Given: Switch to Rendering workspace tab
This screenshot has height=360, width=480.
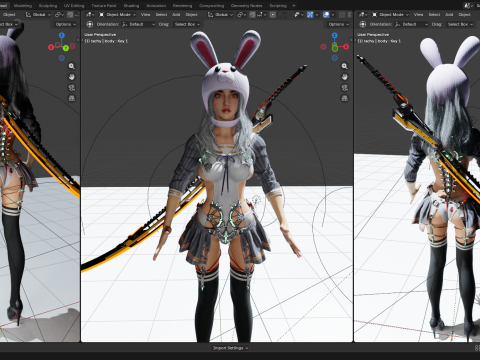Looking at the screenshot, I should (x=182, y=5).
